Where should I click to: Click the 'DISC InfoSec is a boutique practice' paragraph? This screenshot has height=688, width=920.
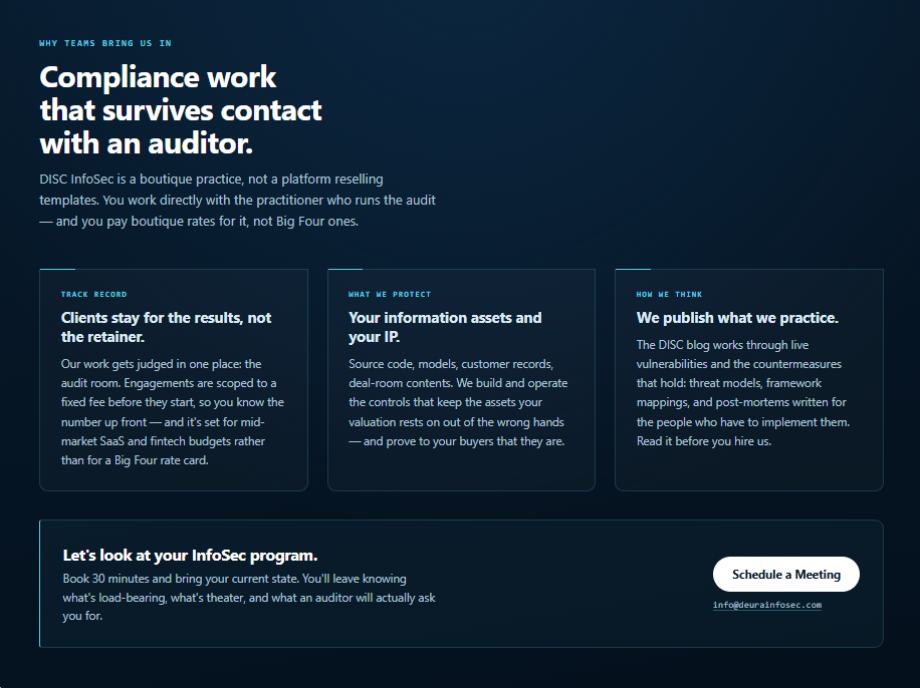pyautogui.click(x=237, y=200)
